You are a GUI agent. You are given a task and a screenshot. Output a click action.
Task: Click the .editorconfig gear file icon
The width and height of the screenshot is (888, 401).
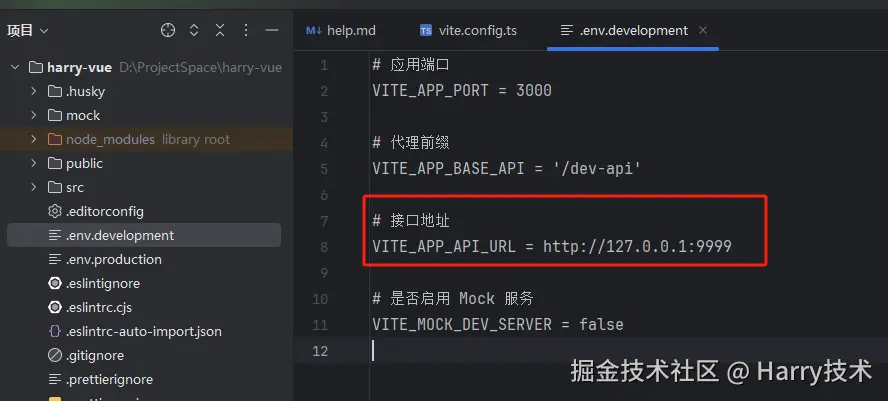point(54,211)
